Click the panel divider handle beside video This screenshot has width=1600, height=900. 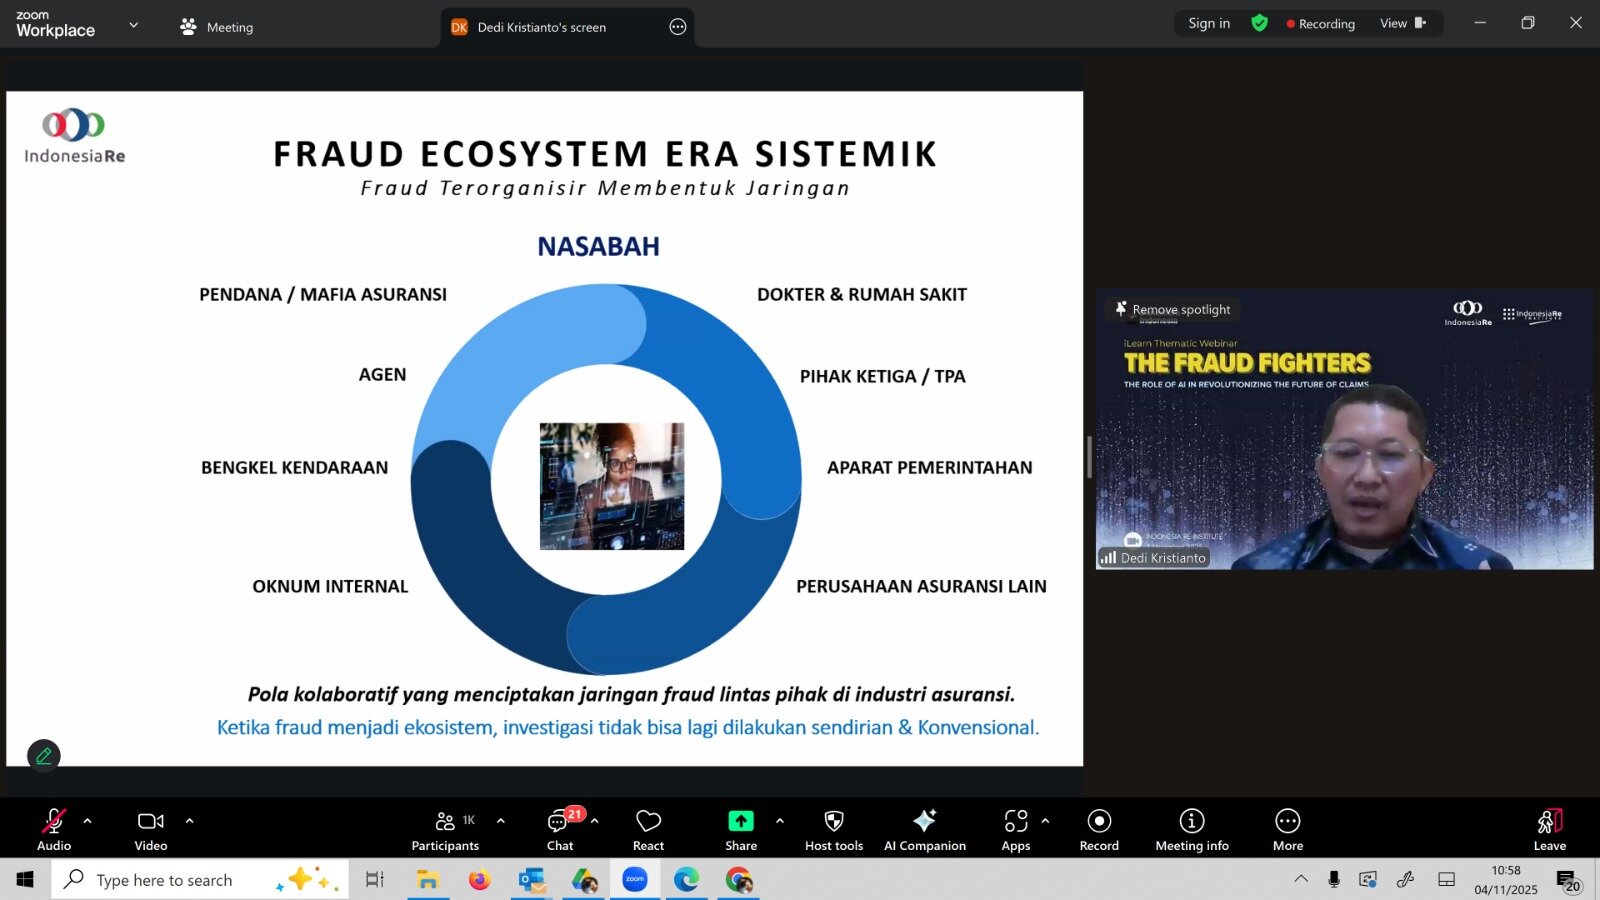tap(1089, 457)
